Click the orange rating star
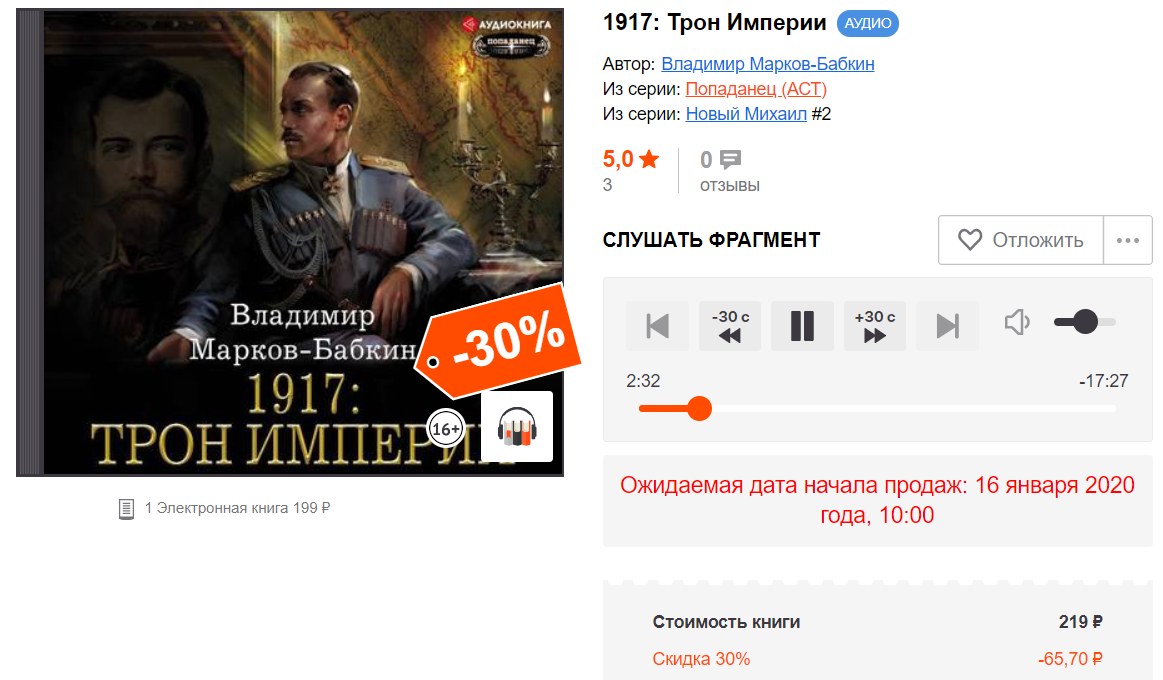This screenshot has height=680, width=1163. (649, 159)
